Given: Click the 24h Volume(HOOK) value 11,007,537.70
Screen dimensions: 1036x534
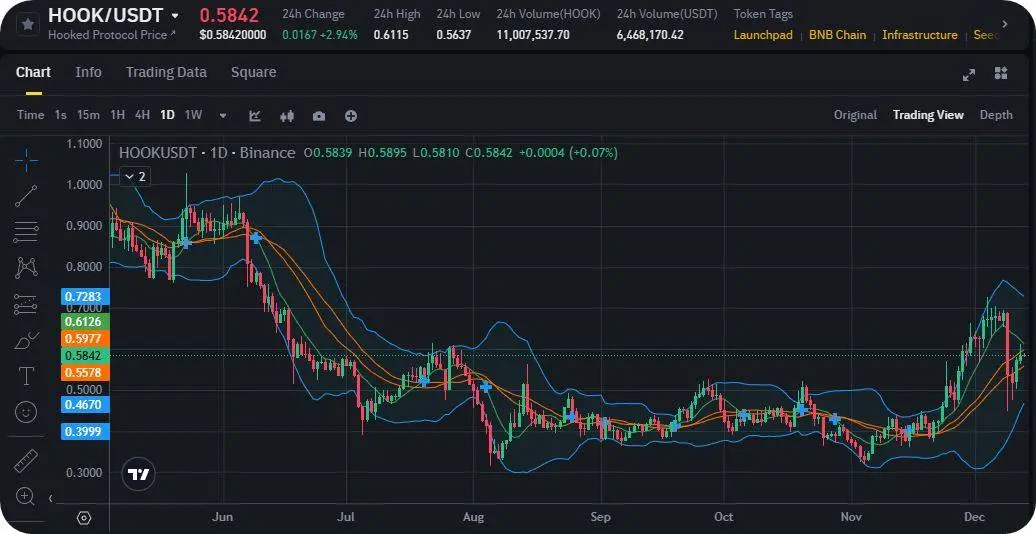Looking at the screenshot, I should pos(533,35).
